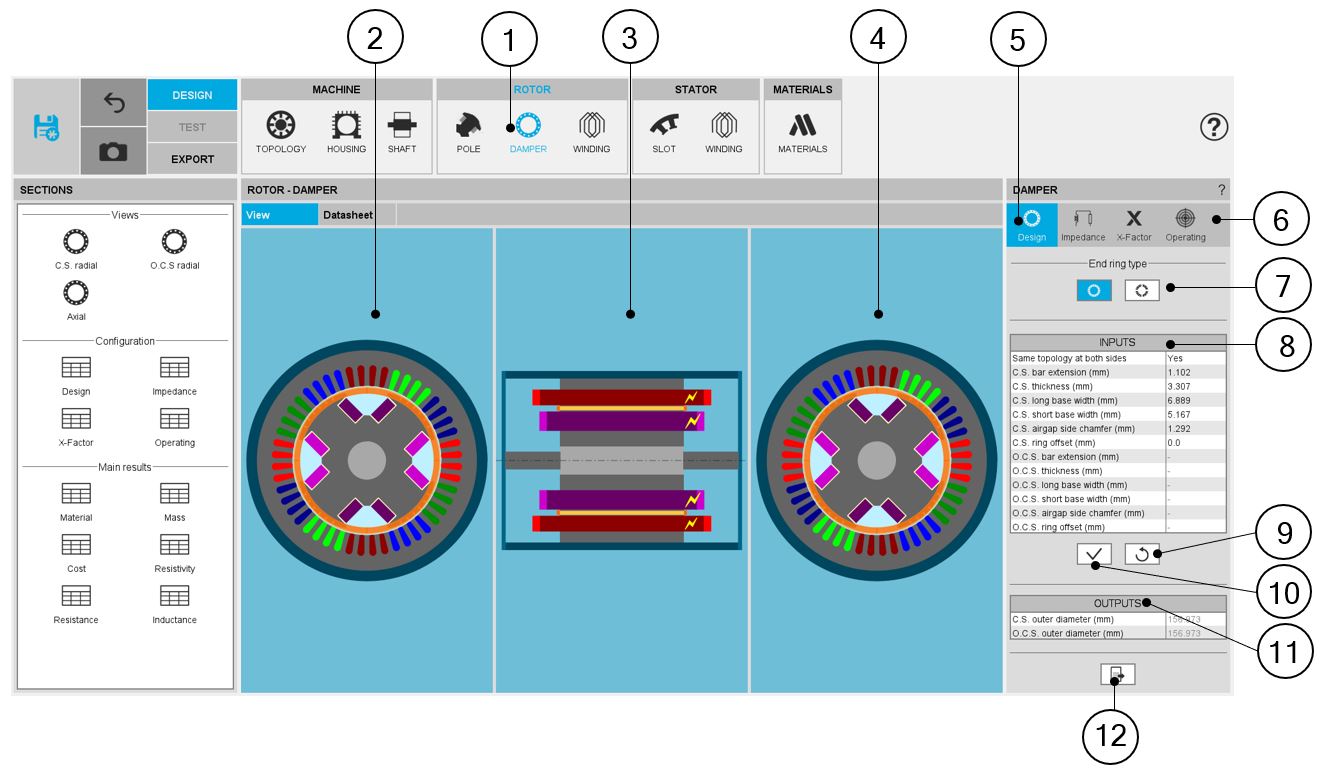Take a screenshot with camera icon

[x=113, y=151]
